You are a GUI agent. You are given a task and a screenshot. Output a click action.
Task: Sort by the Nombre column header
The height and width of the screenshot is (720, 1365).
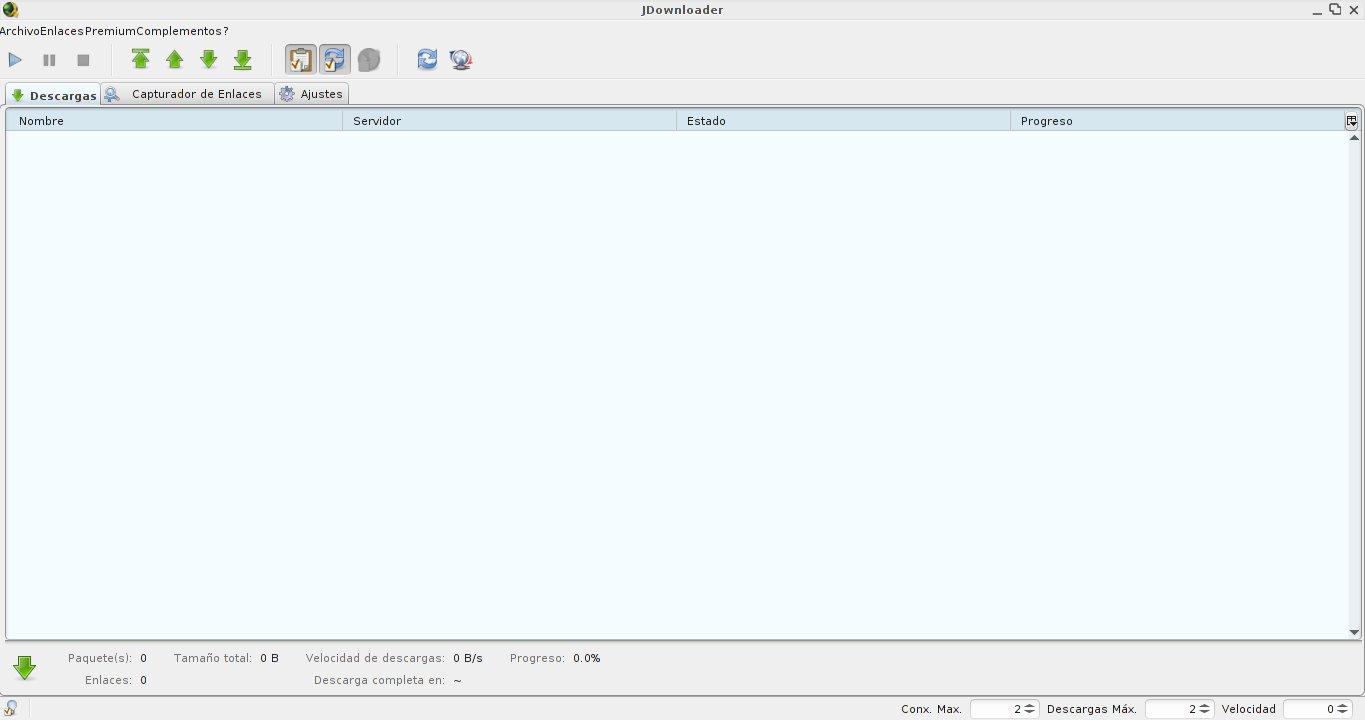point(175,121)
